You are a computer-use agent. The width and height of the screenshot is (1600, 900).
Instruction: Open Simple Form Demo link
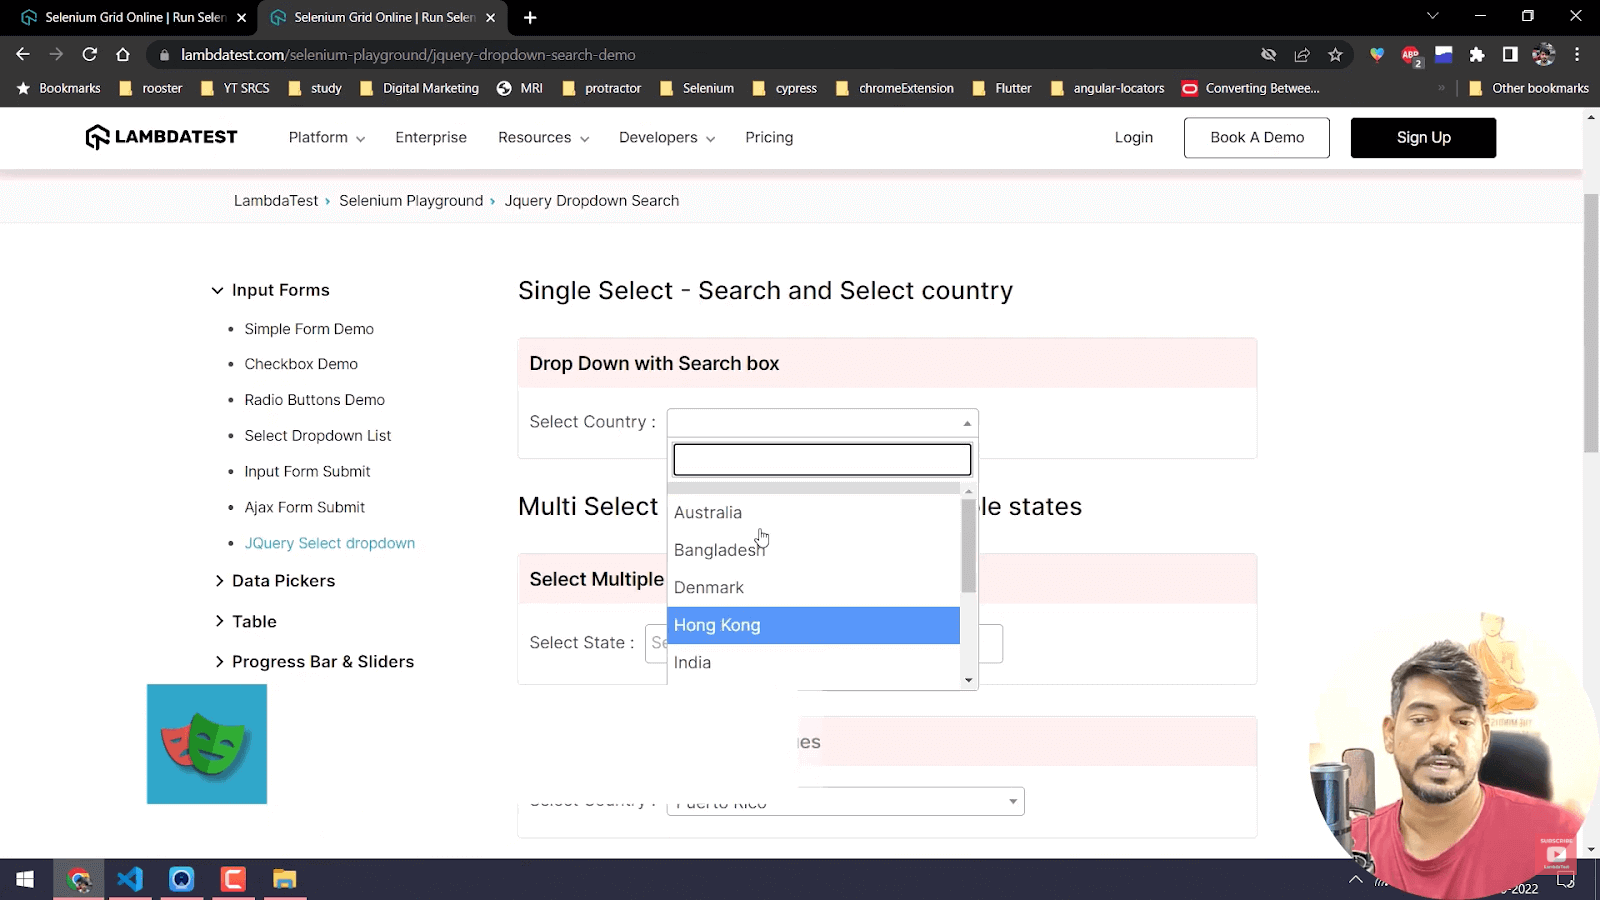309,329
